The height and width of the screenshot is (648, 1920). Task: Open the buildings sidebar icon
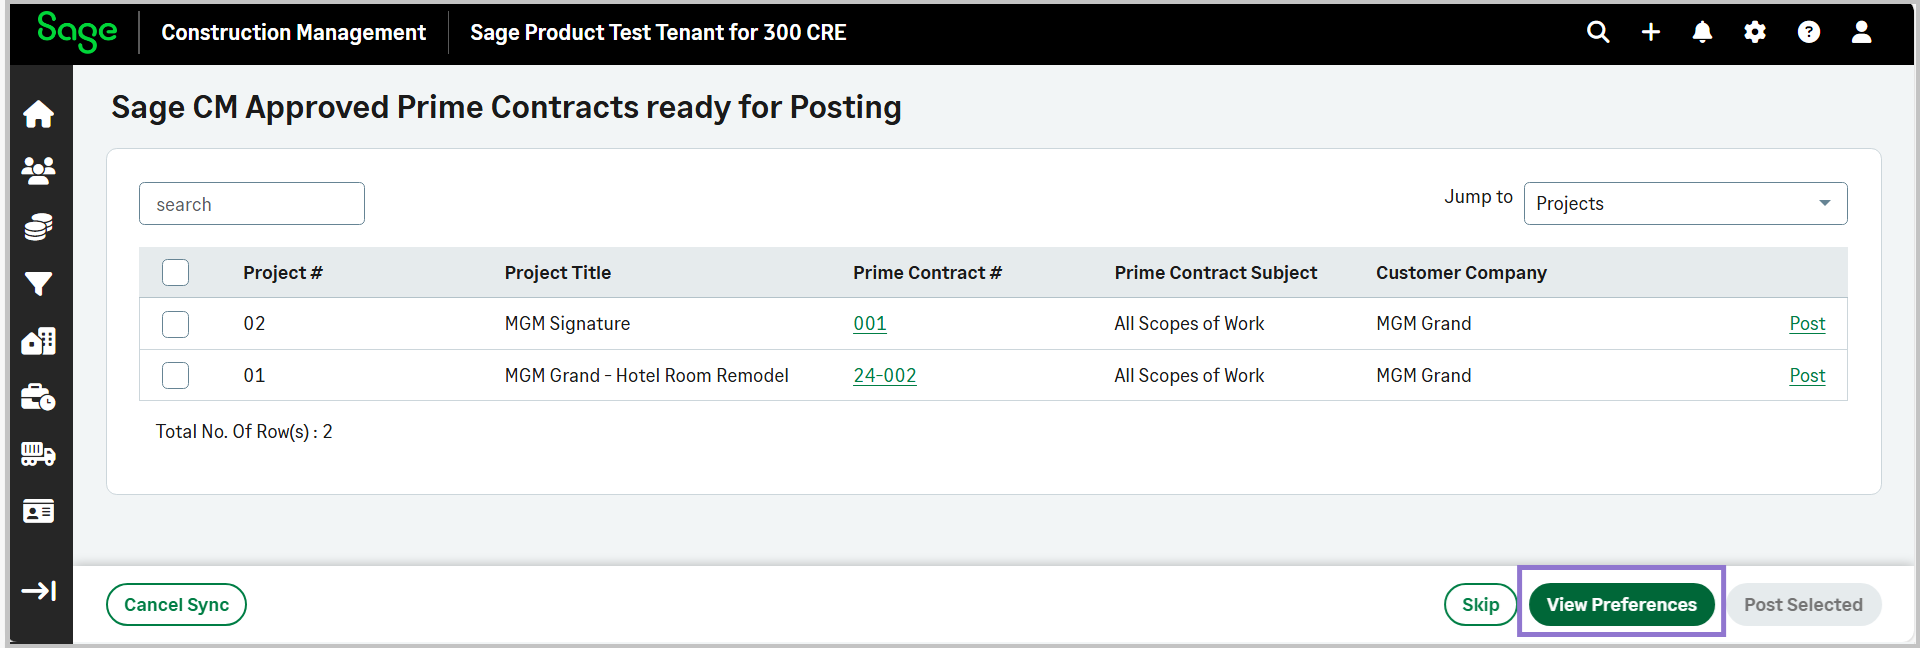coord(38,341)
